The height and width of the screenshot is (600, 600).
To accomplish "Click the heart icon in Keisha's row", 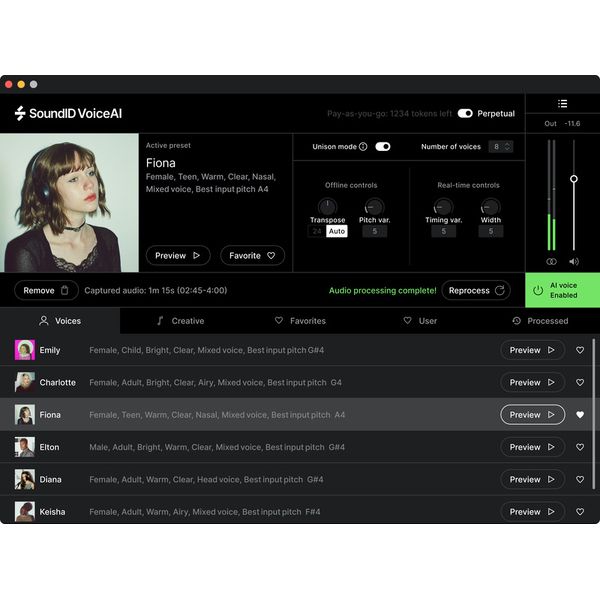I will (580, 512).
